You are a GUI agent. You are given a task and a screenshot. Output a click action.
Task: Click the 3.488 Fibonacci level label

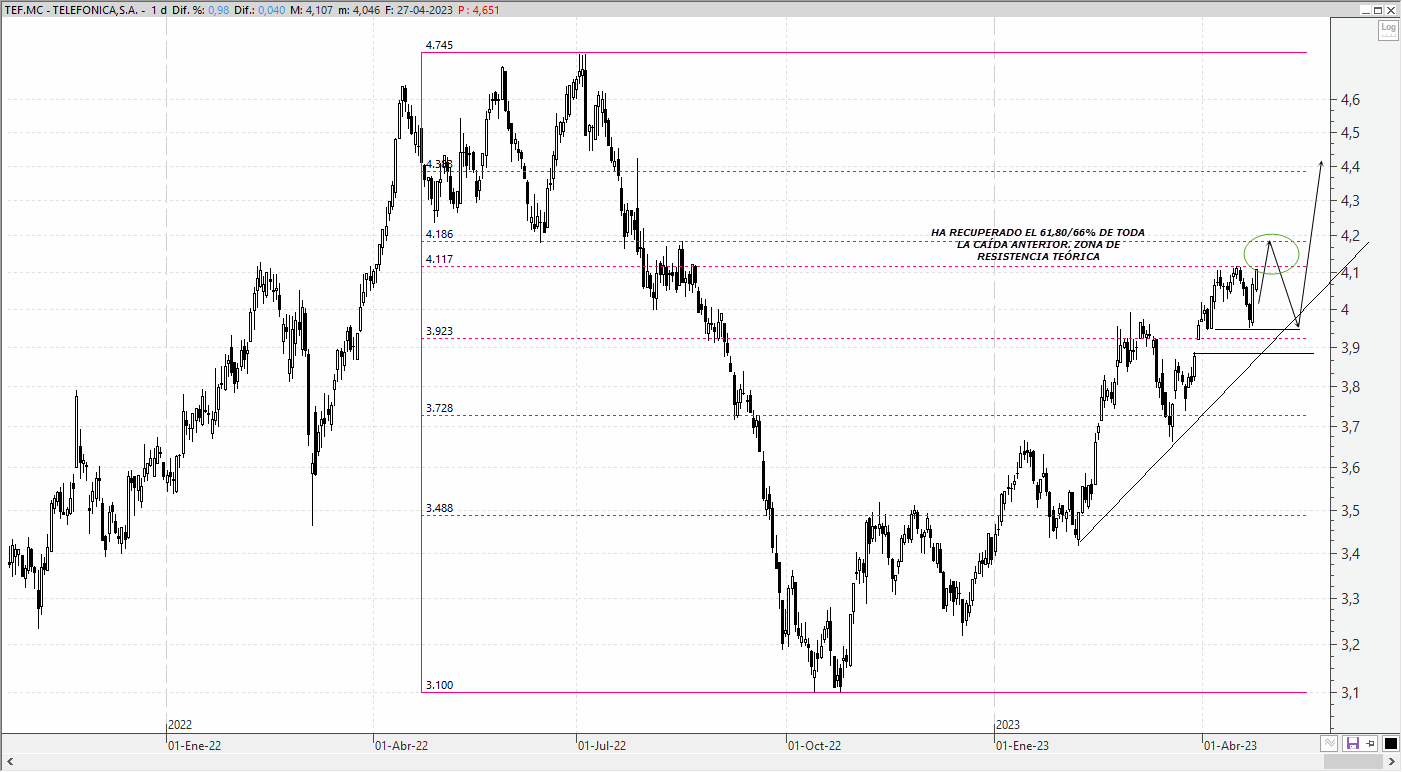pyautogui.click(x=439, y=508)
